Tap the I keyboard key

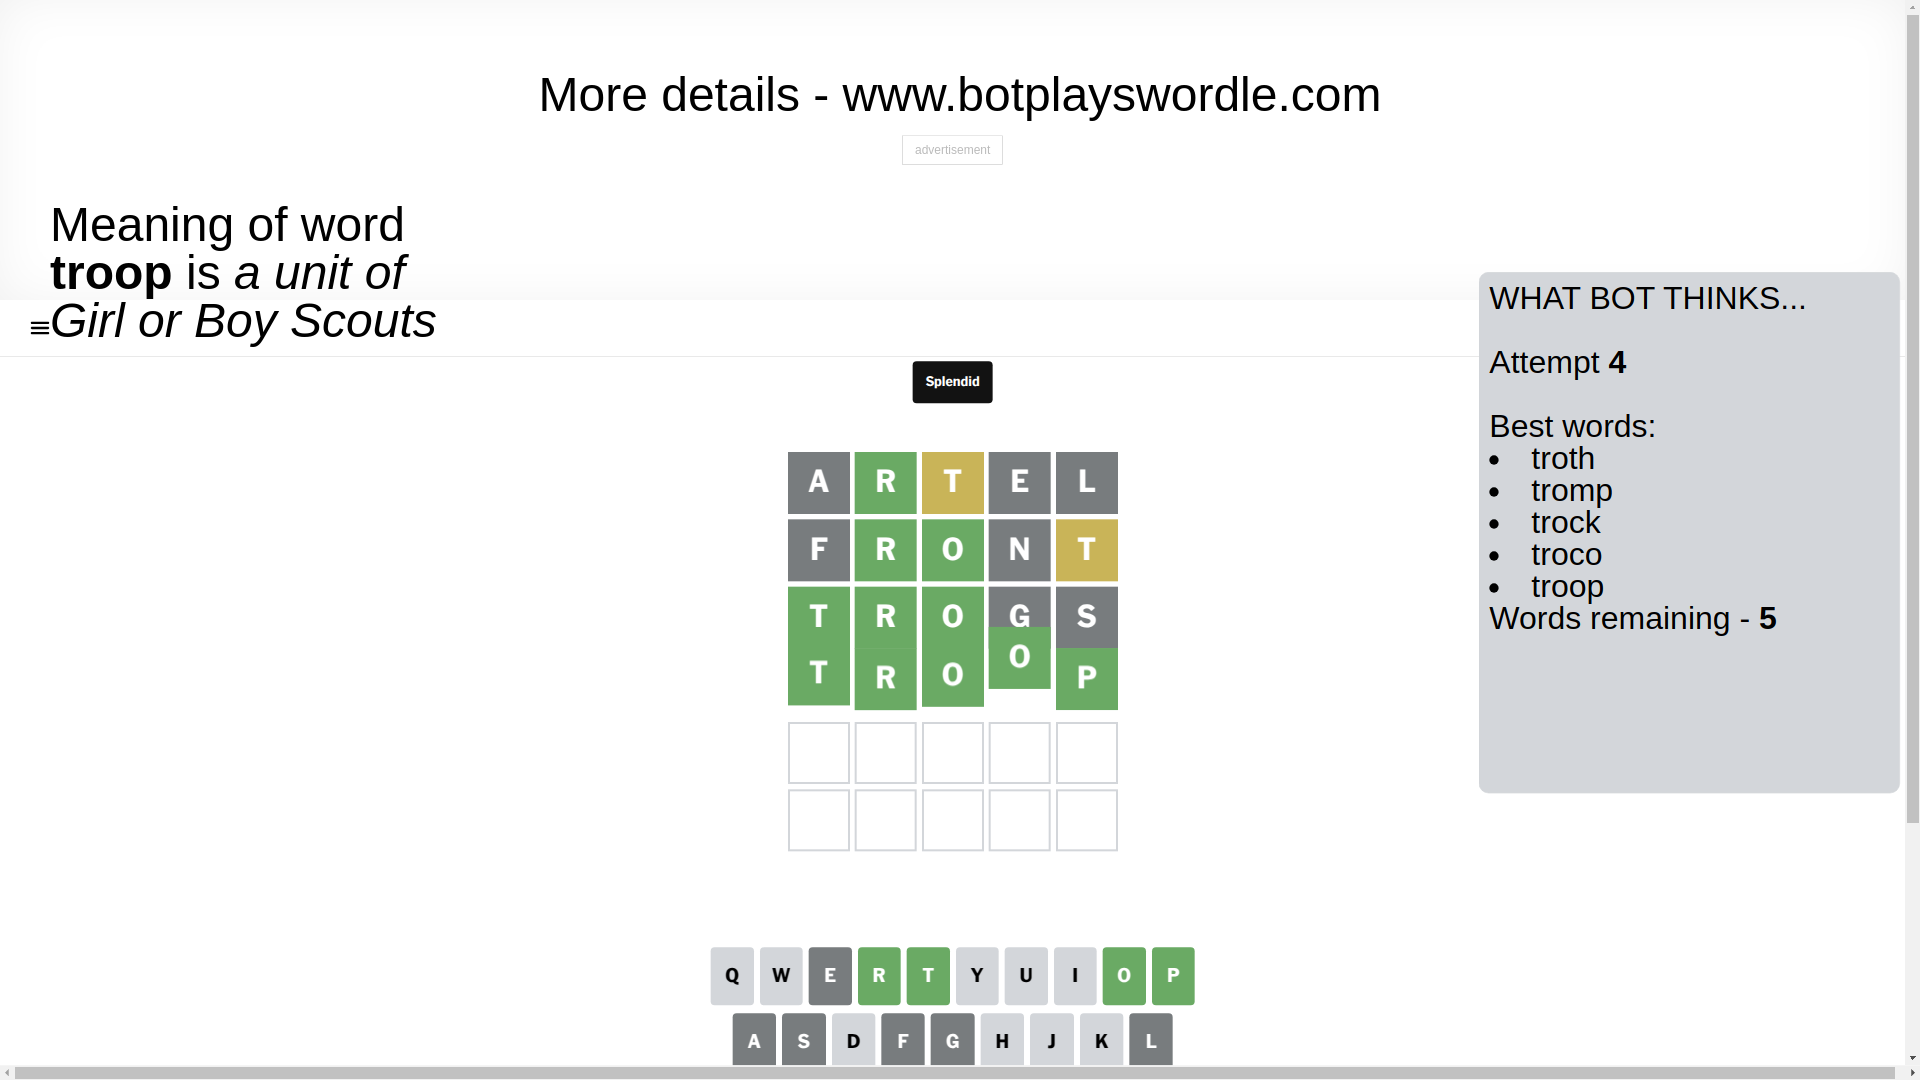coord(1075,976)
